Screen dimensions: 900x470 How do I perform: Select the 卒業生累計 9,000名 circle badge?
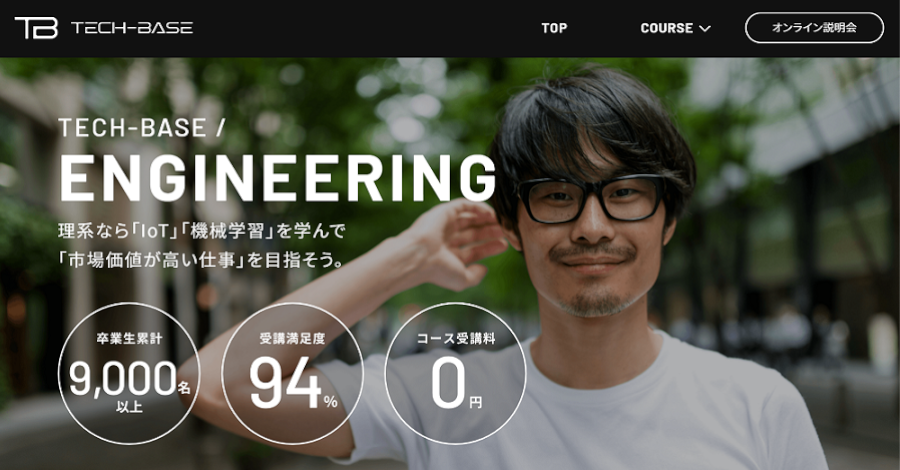[129, 374]
